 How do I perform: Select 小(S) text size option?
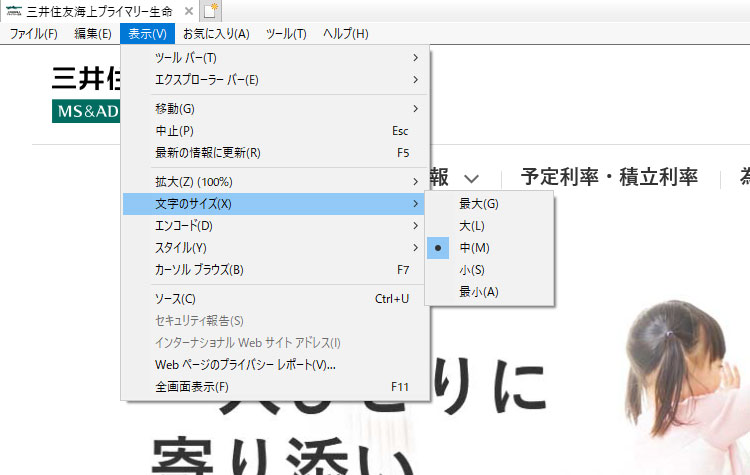coord(472,269)
